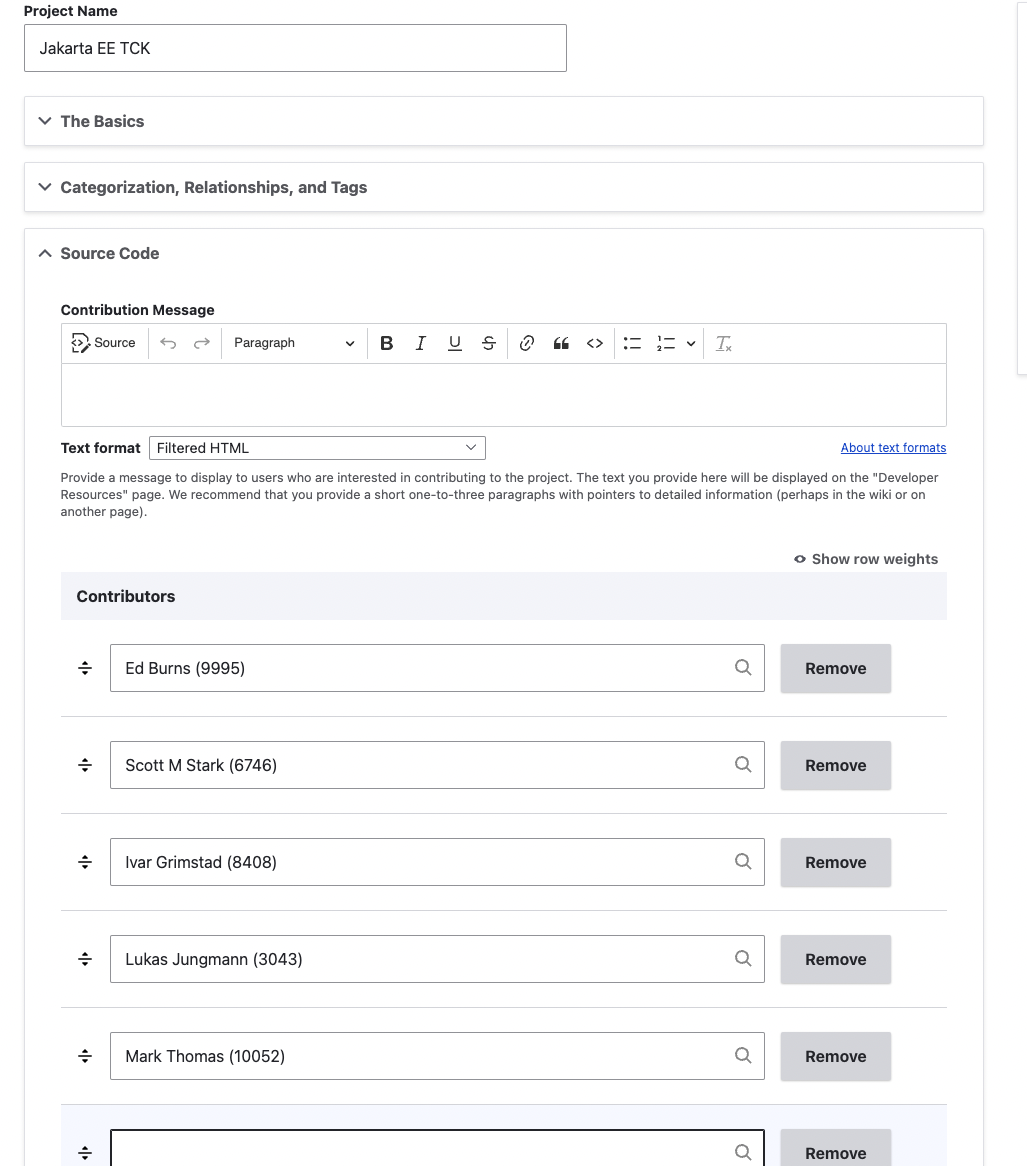Image resolution: width=1027 pixels, height=1166 pixels.
Task: Show row weights for contributors
Action: [866, 559]
